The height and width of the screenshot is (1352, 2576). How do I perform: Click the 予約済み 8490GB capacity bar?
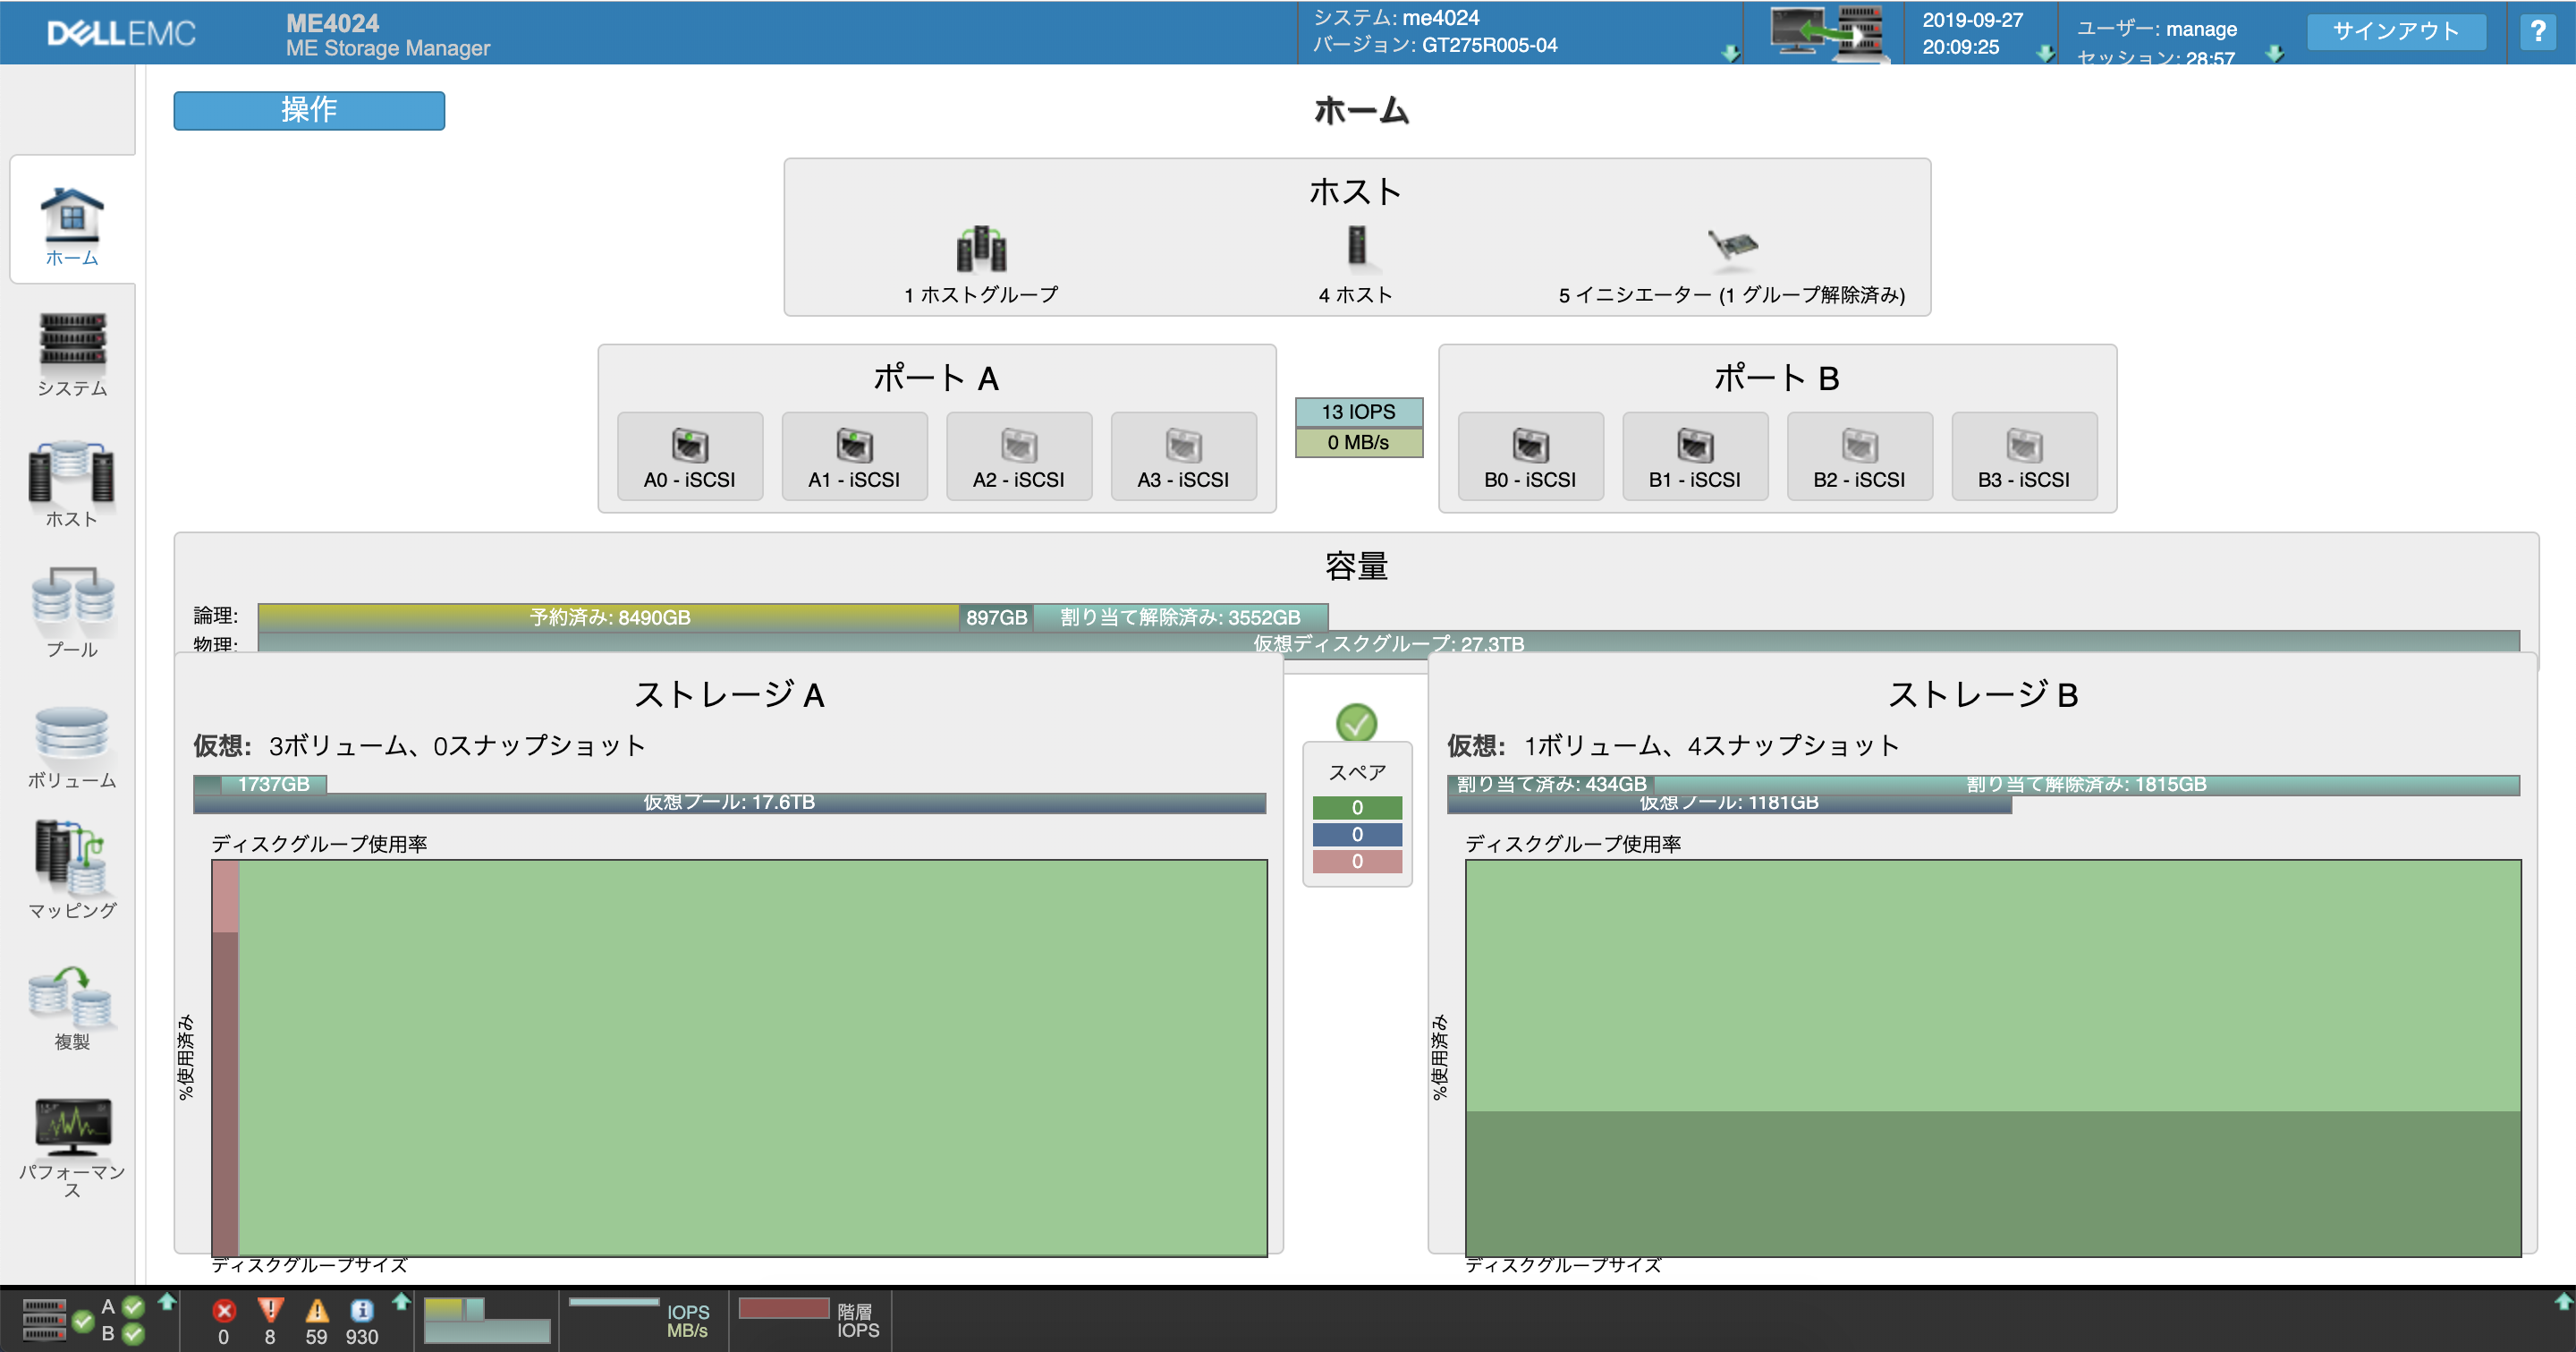point(608,617)
